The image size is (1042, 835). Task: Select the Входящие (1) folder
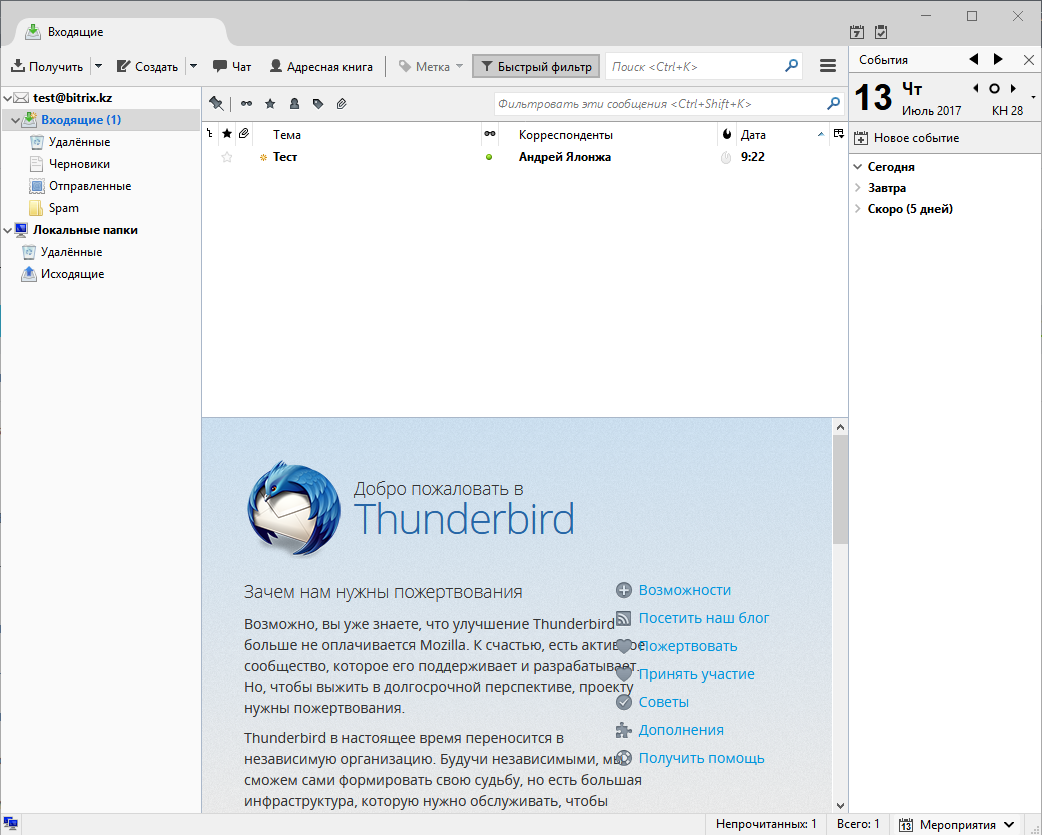click(81, 120)
